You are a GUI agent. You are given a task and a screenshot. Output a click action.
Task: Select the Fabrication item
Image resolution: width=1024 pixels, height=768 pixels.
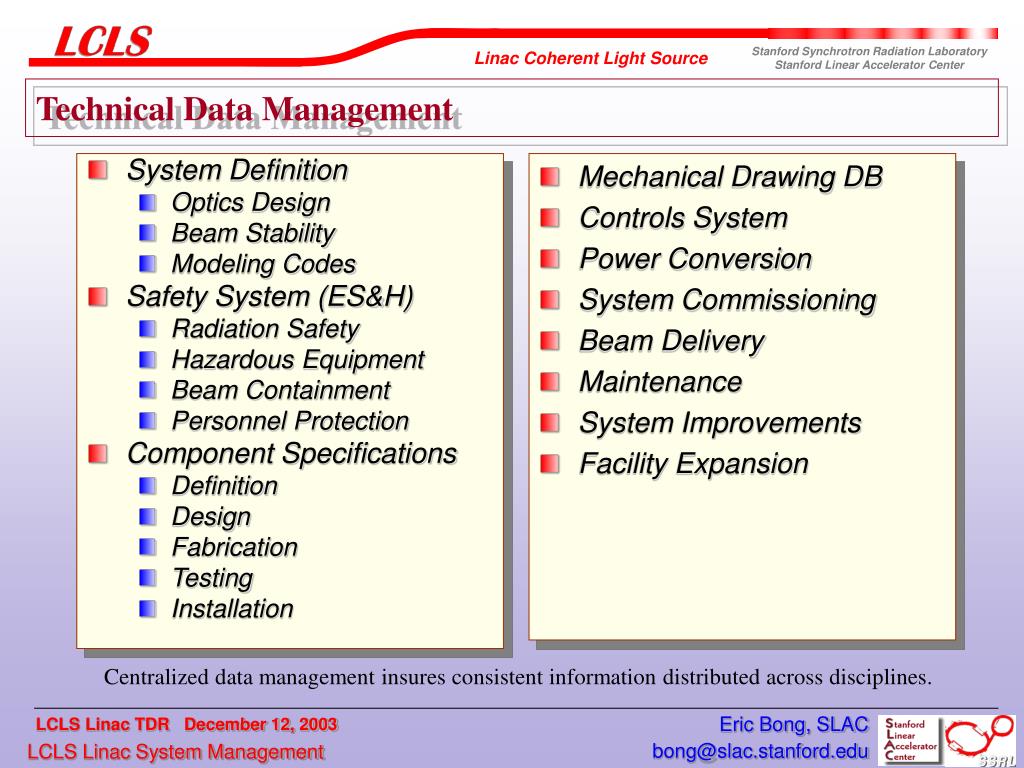(x=235, y=547)
